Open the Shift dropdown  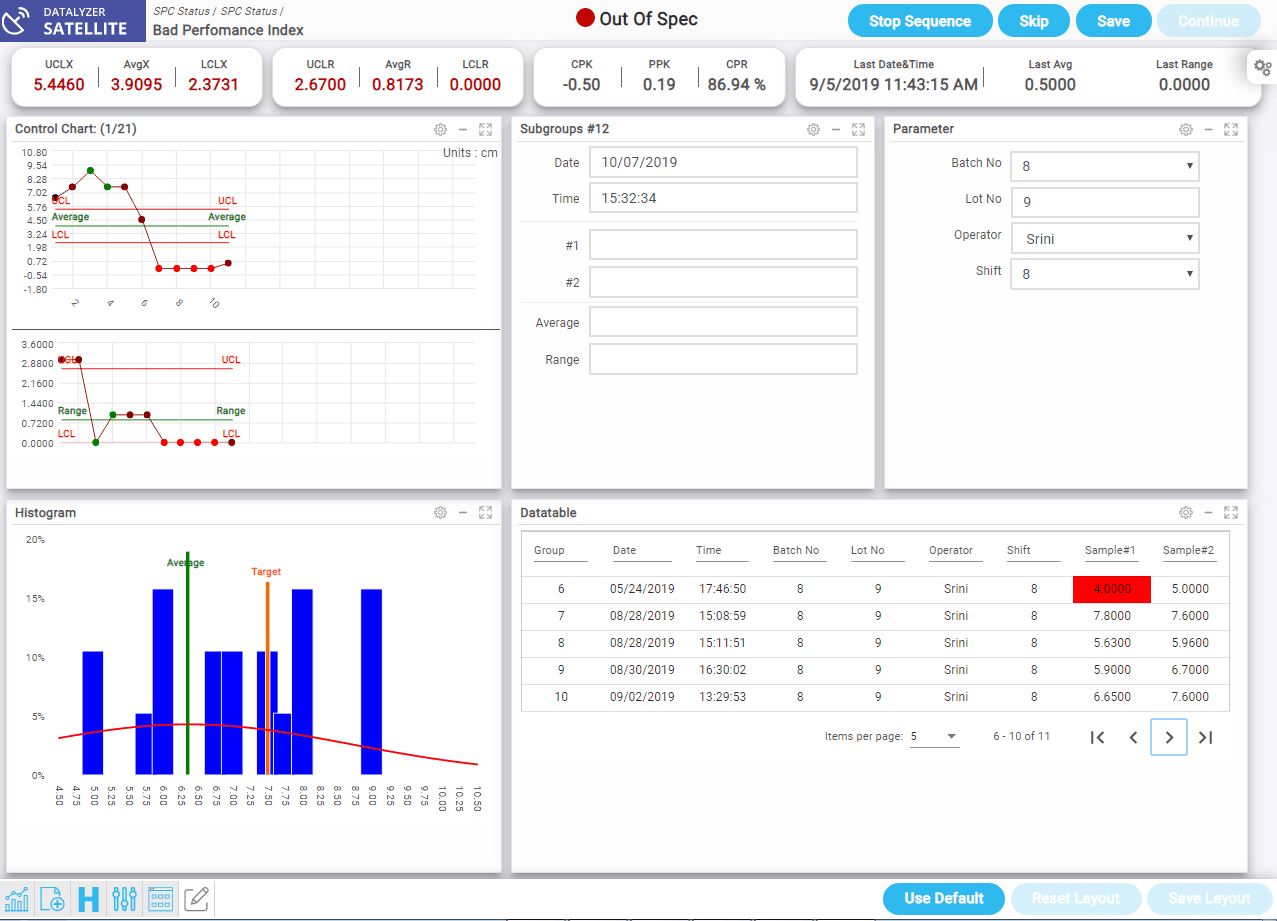(x=1105, y=273)
